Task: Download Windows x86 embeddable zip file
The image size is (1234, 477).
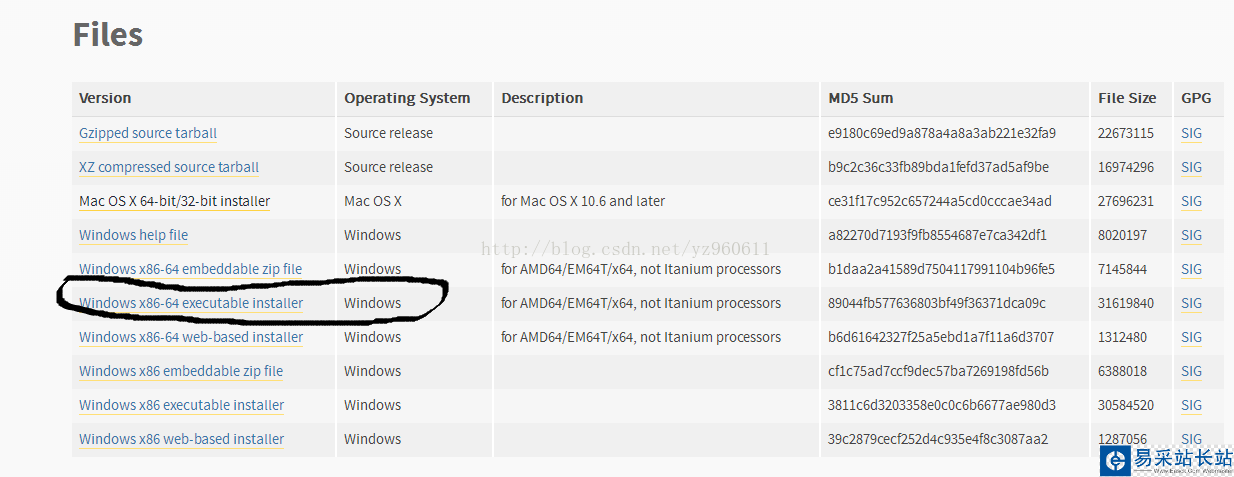Action: pos(181,371)
